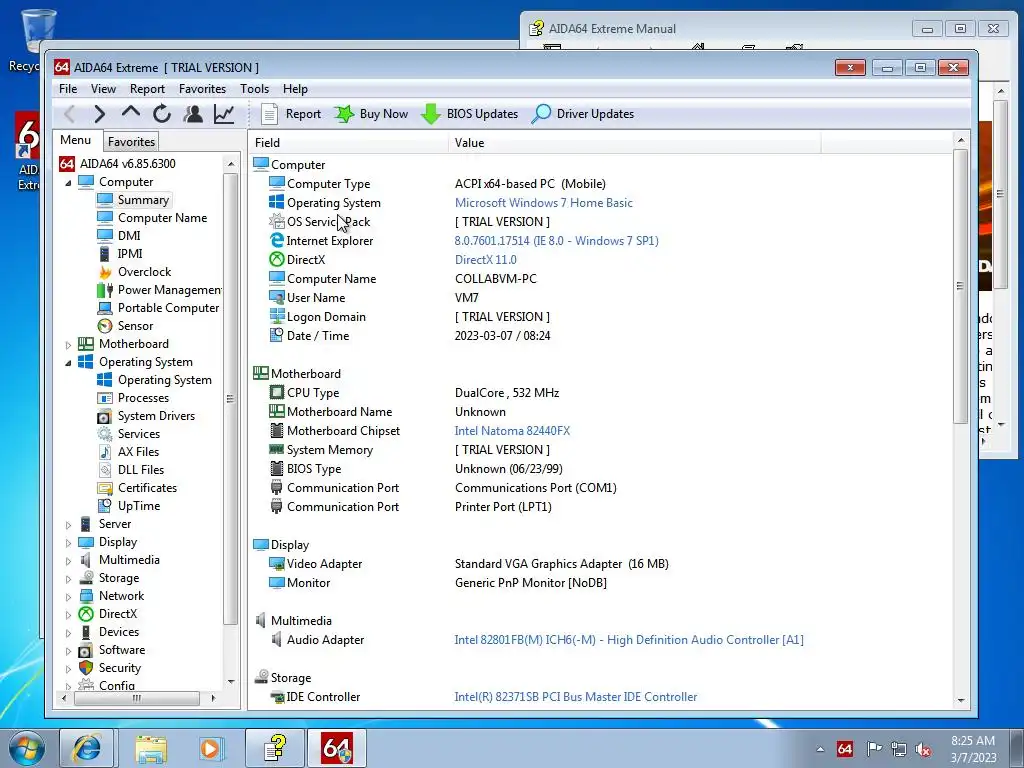Open the user icon in the toolbar
The width and height of the screenshot is (1024, 768).
click(193, 114)
